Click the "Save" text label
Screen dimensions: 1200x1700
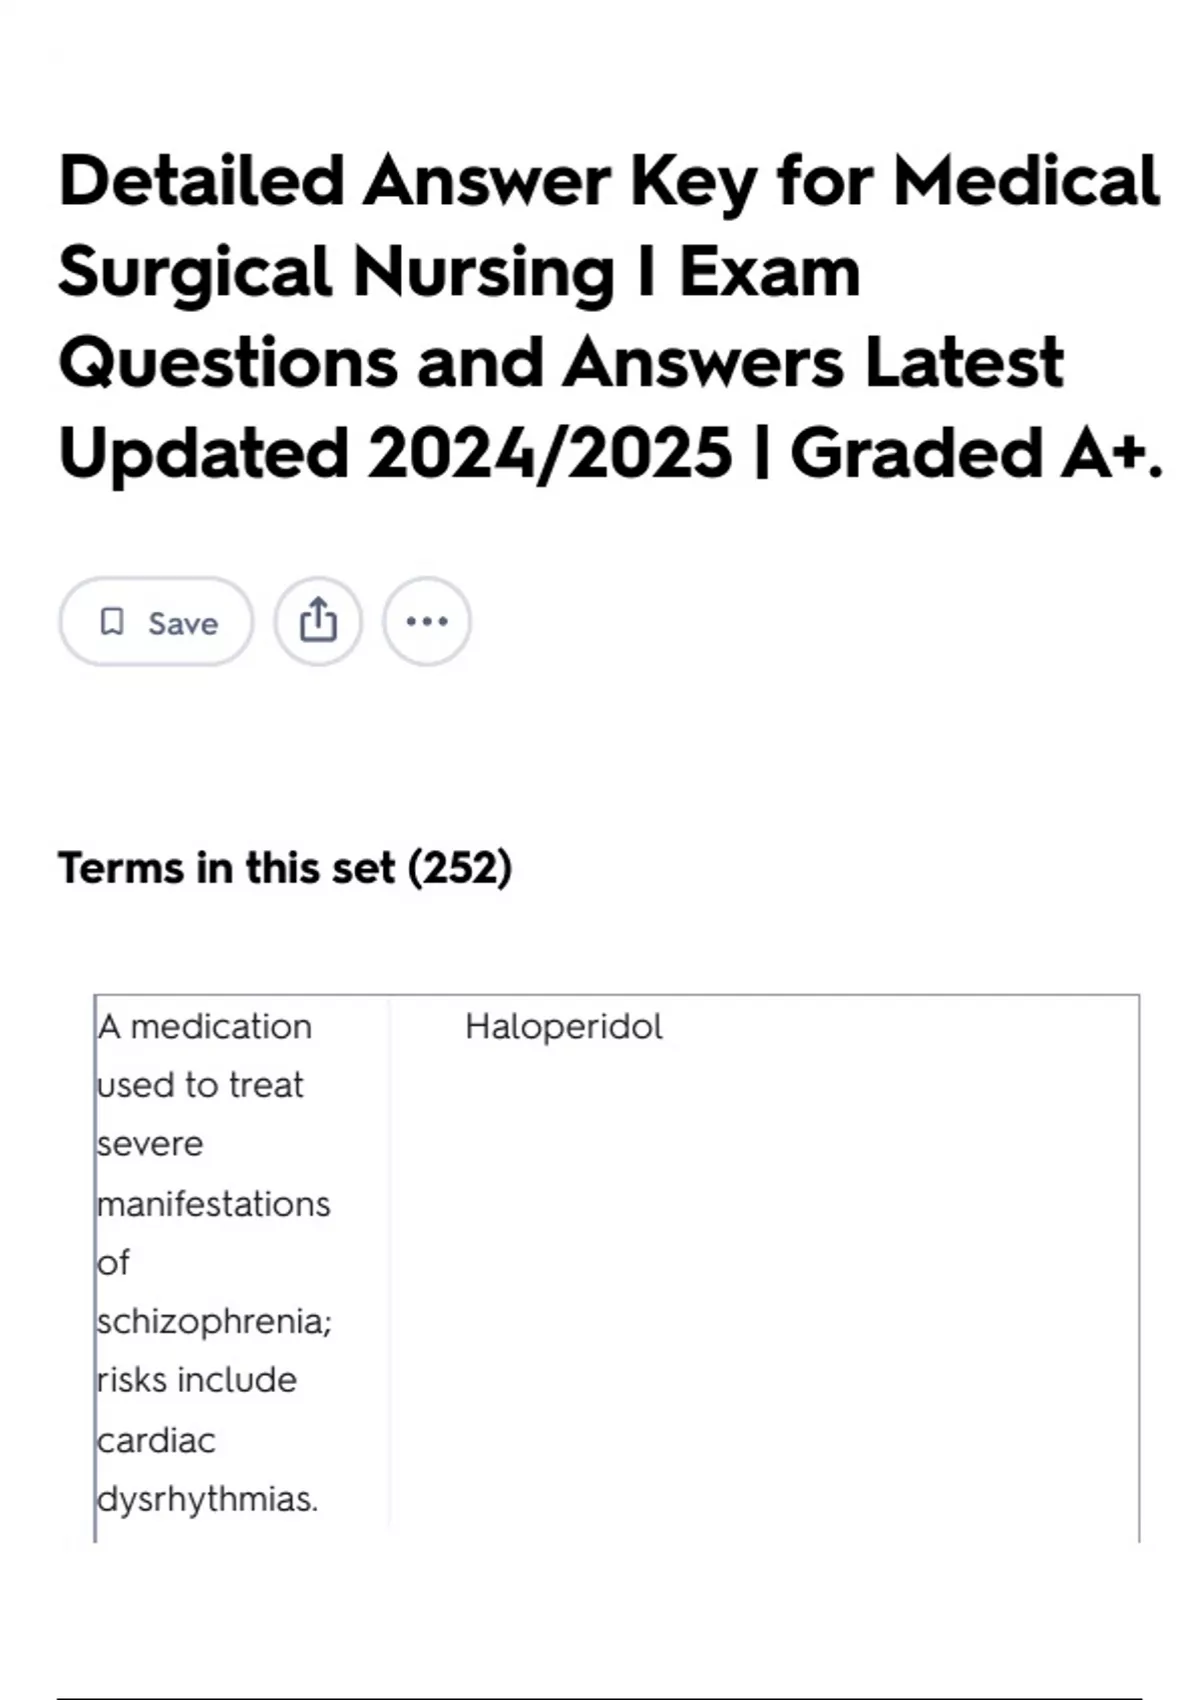[183, 624]
